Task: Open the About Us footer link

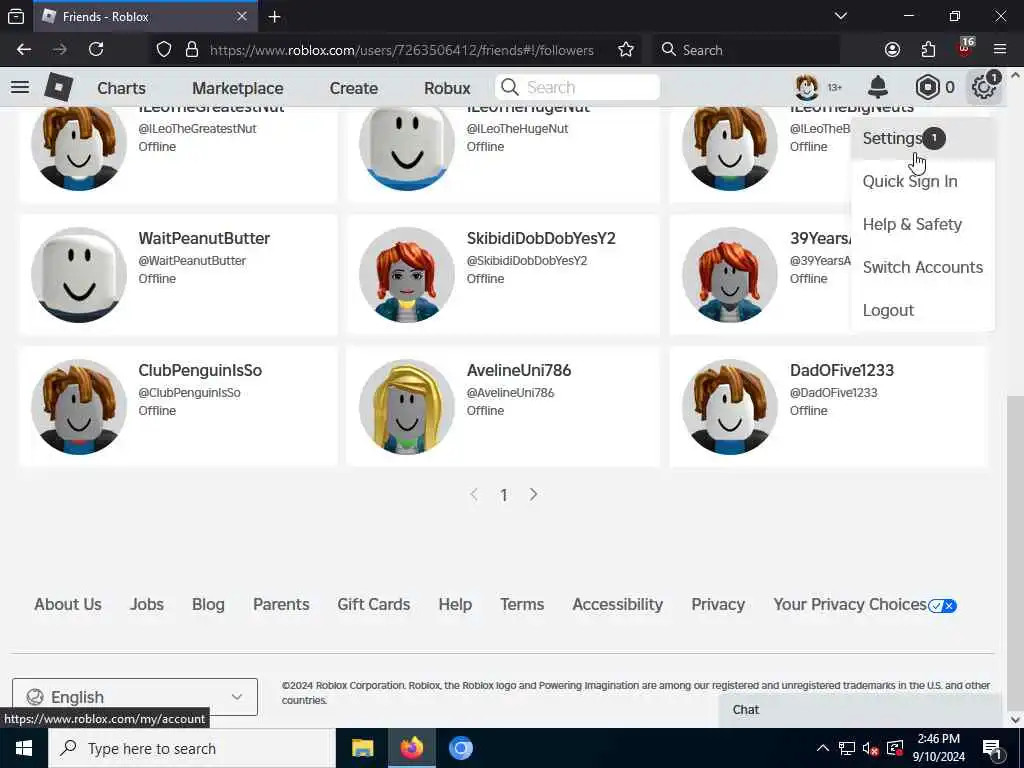Action: (68, 604)
